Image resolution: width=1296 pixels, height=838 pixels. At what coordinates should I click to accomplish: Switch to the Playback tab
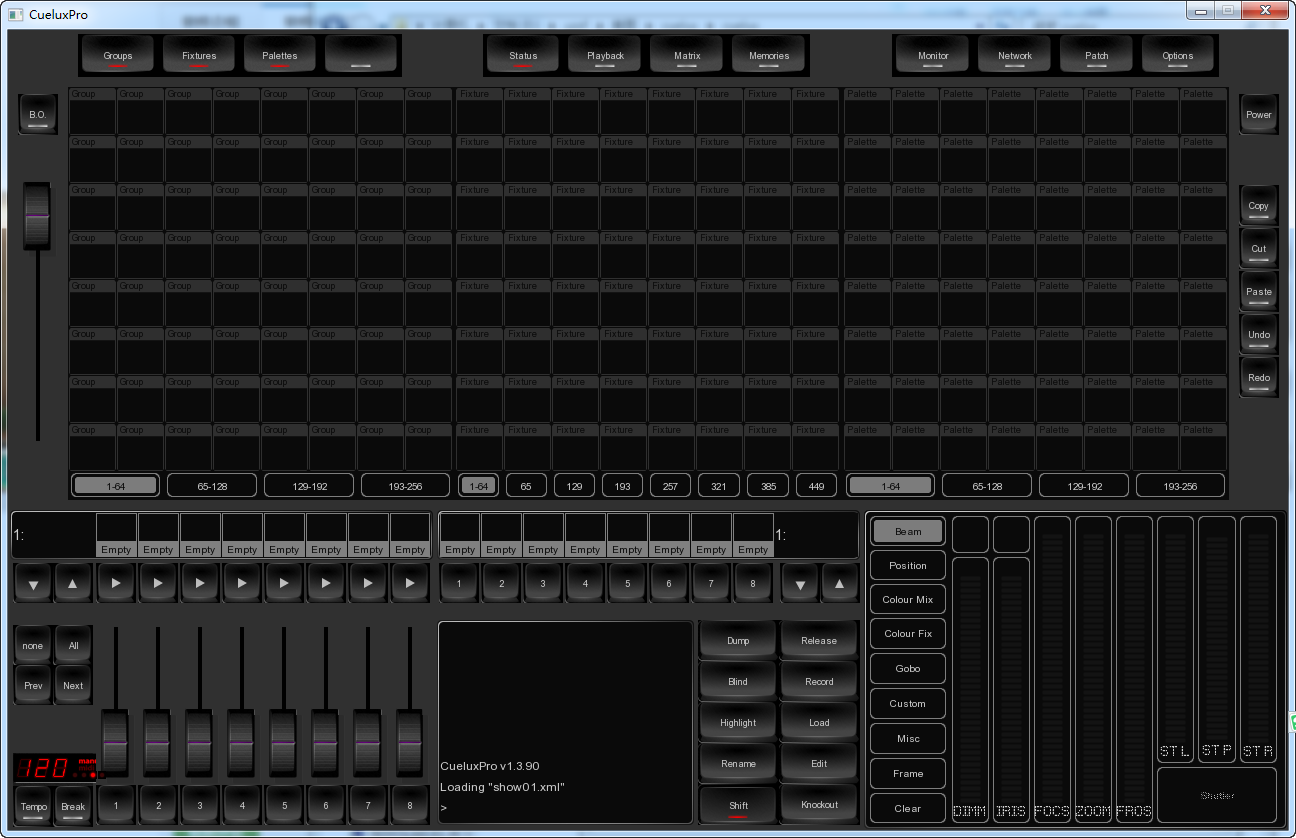point(605,55)
